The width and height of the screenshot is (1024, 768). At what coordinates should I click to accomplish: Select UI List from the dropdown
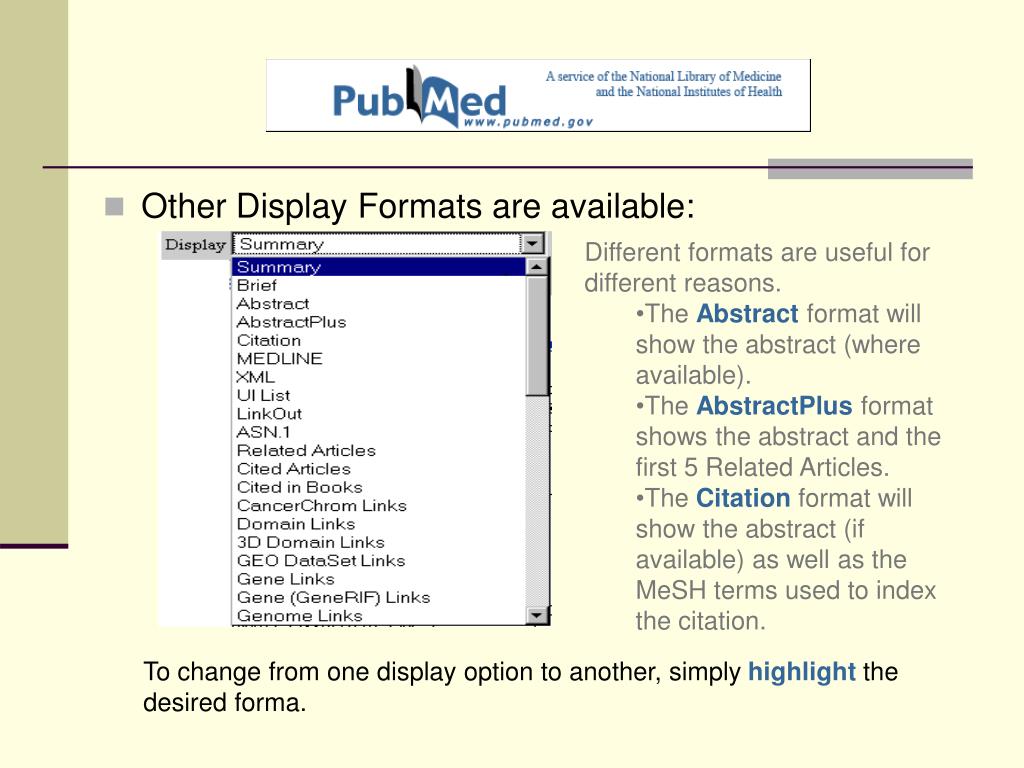tap(379, 395)
